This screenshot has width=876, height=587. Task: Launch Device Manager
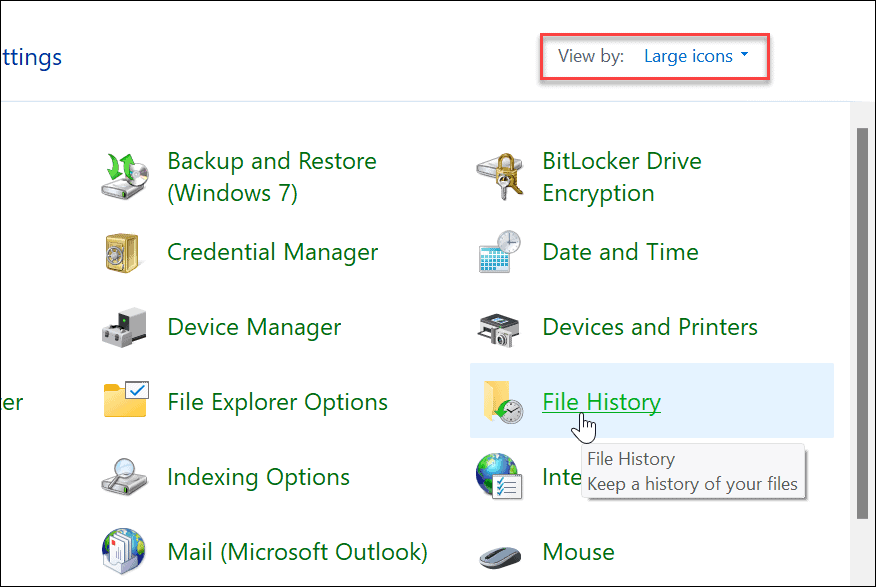[x=254, y=327]
